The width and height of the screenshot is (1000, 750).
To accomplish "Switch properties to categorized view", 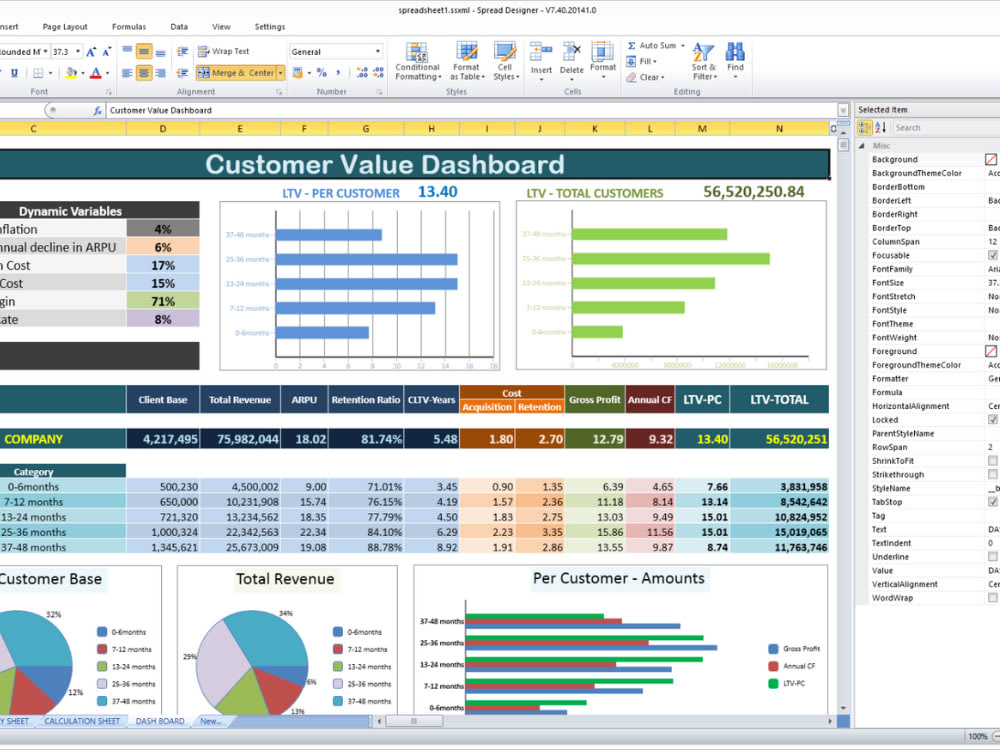I will point(864,128).
